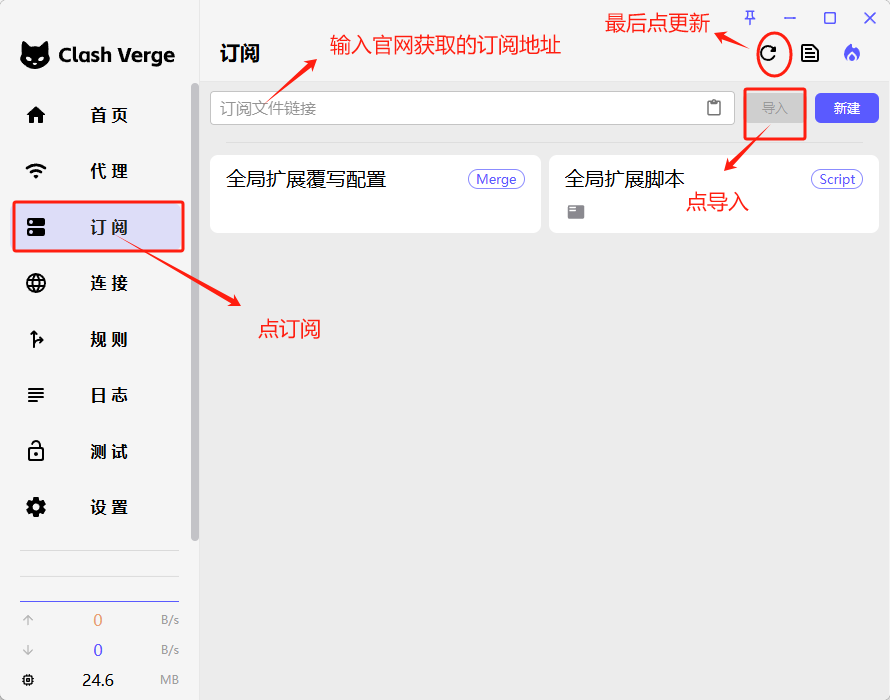Click the 新建 new profile button

tap(846, 108)
